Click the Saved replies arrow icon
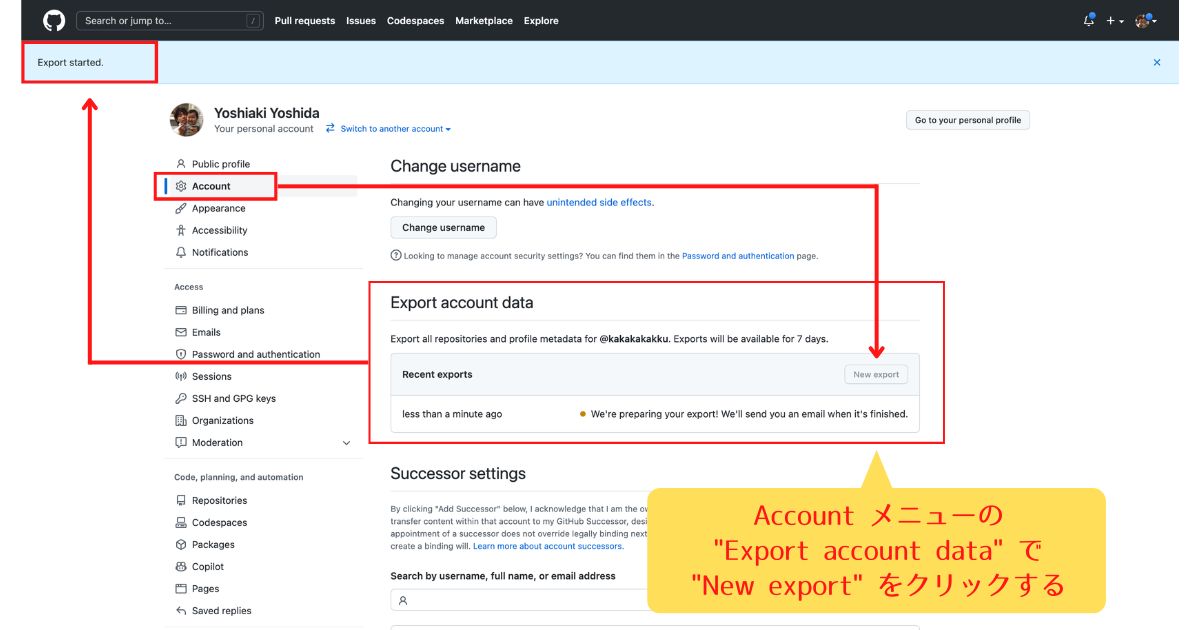This screenshot has width=1200, height=630. pyautogui.click(x=181, y=610)
